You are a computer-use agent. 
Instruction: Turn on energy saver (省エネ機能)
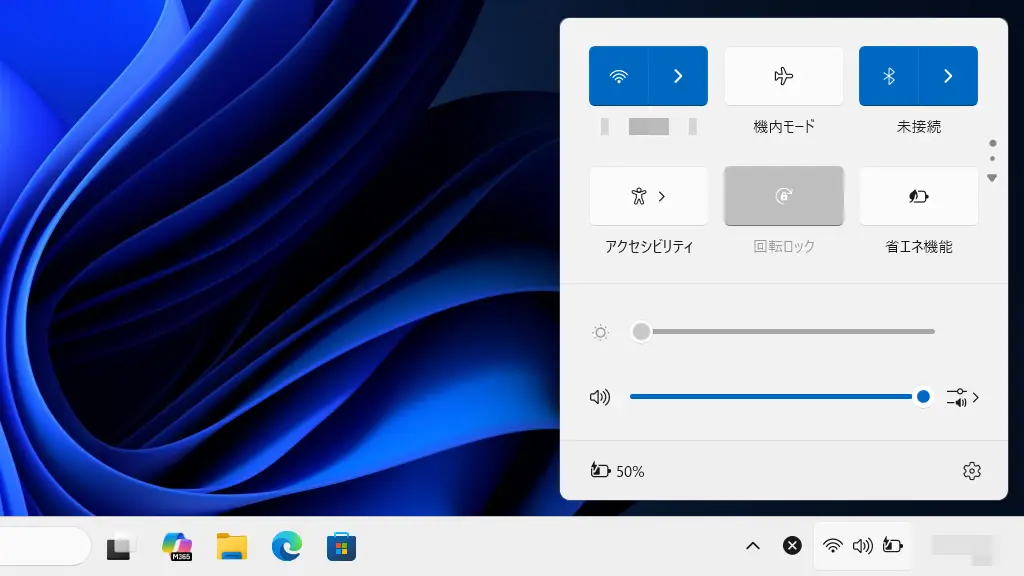pos(918,196)
